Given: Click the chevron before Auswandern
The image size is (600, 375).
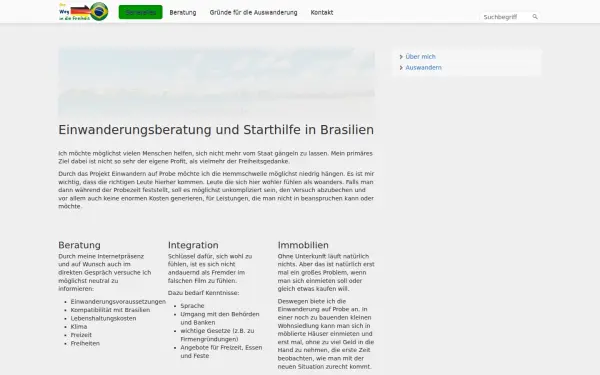Looking at the screenshot, I should click(401, 68).
